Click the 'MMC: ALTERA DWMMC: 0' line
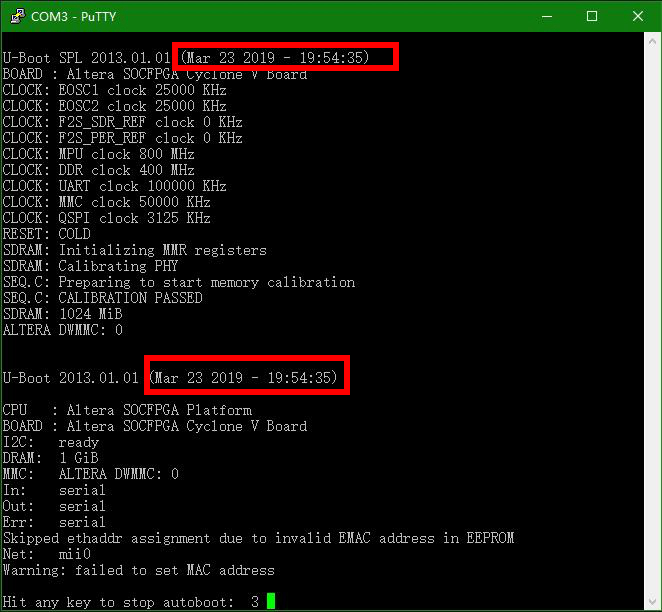The image size is (662, 612). [91, 474]
